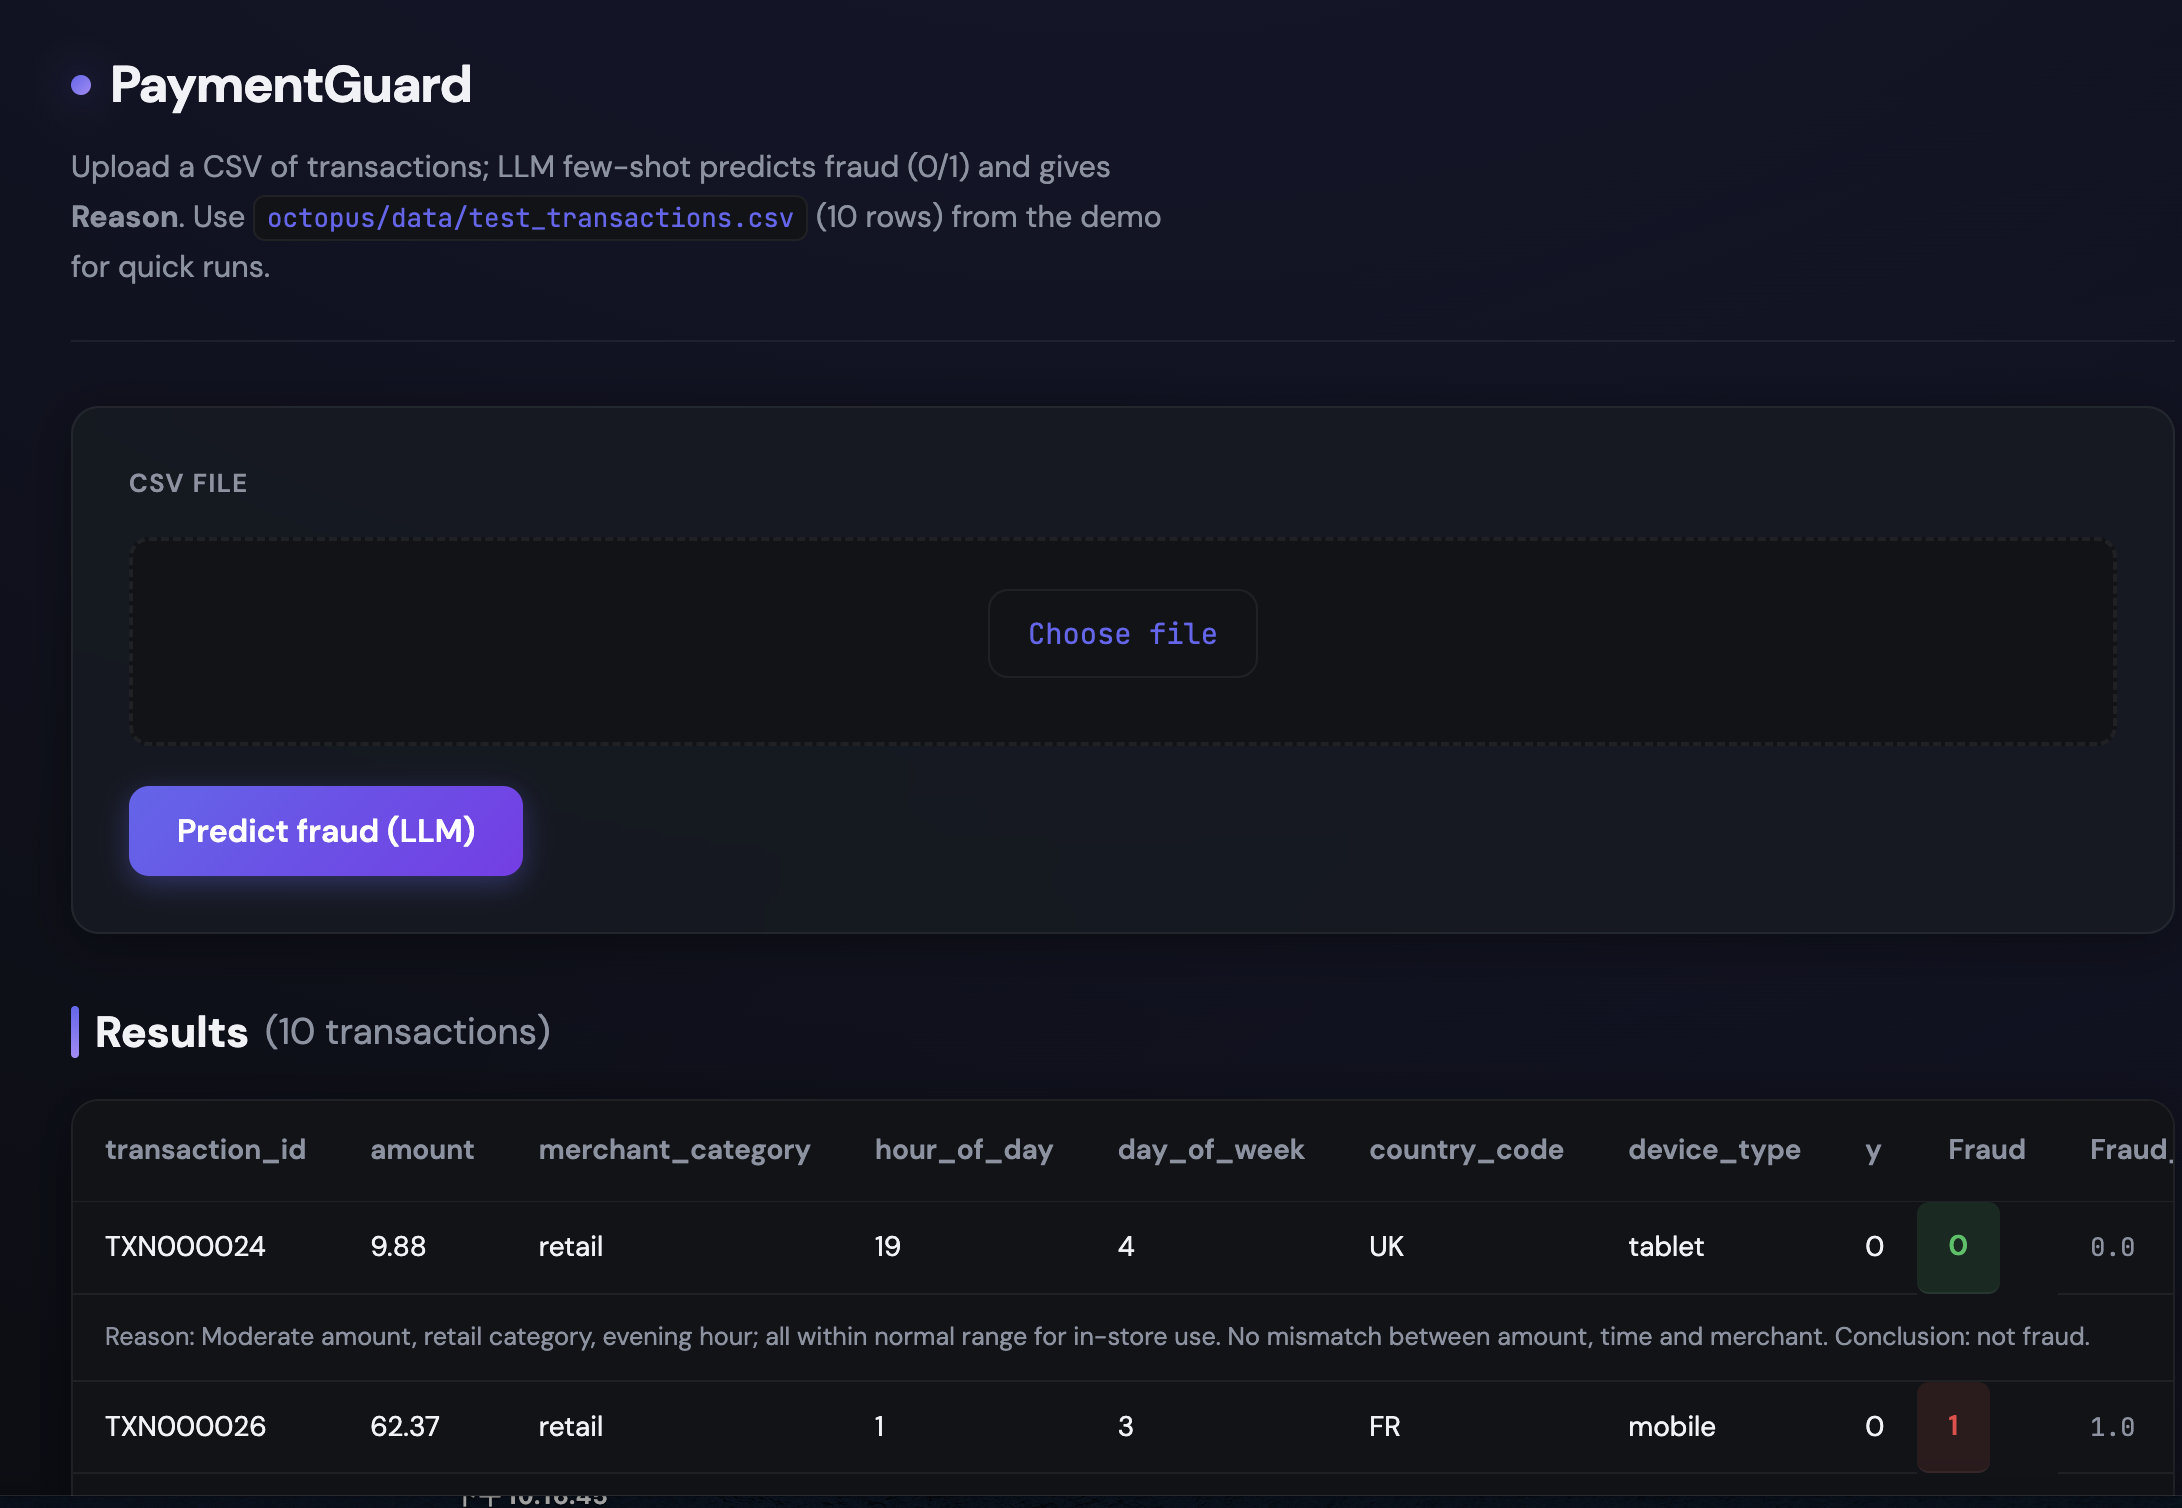Click the test_transactions.csv path code
Viewport: 2182px width, 1508px height.
click(530, 218)
